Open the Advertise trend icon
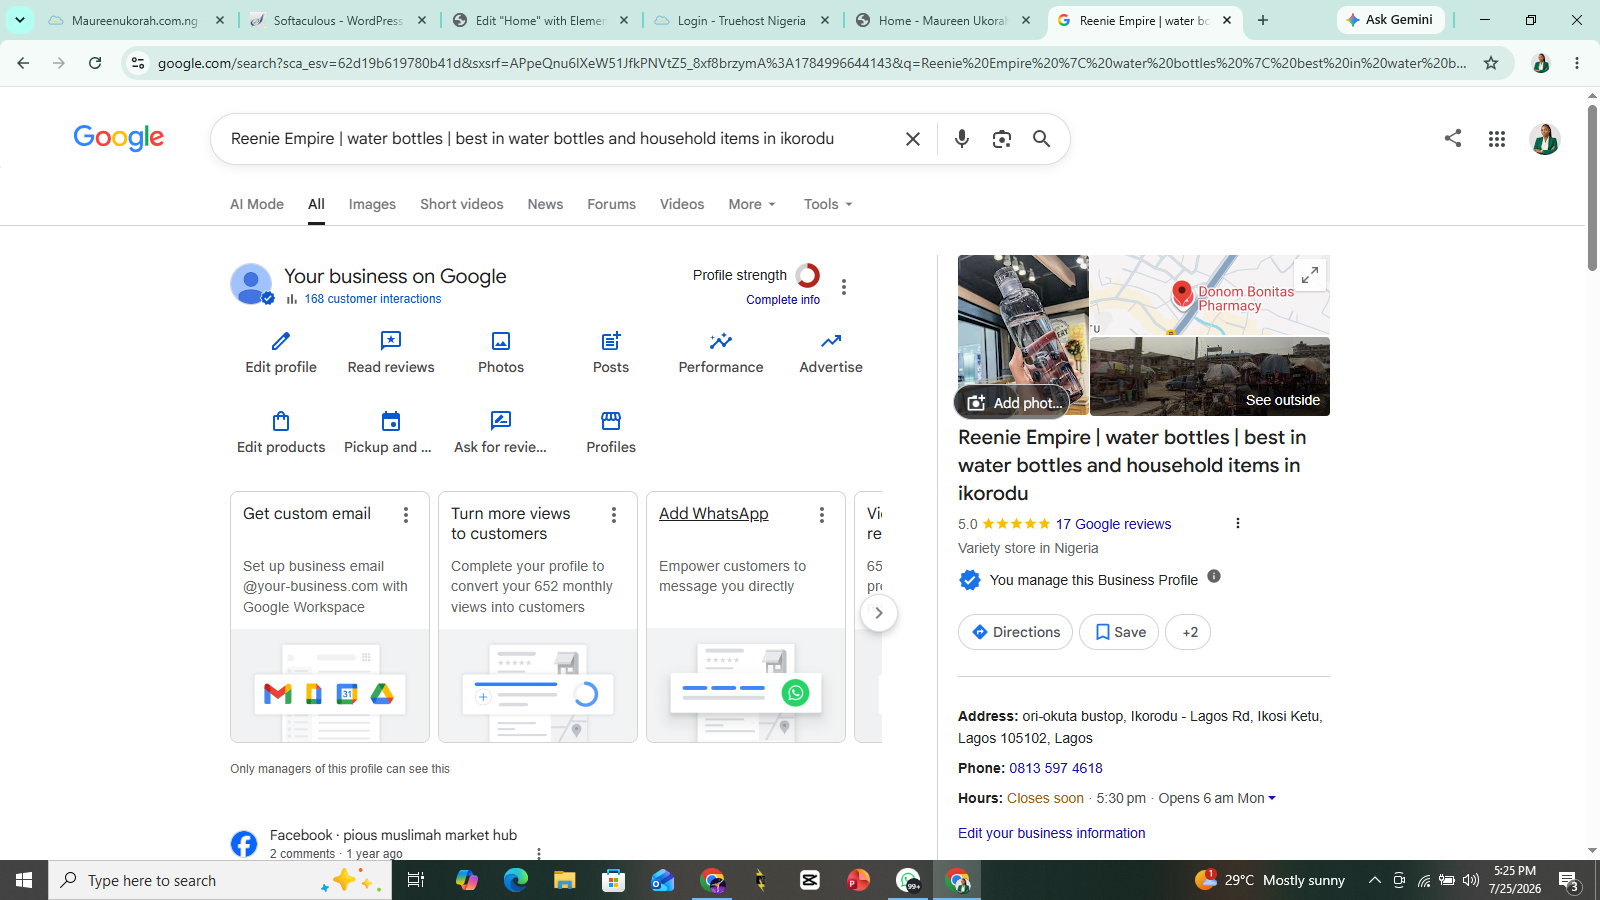 pyautogui.click(x=831, y=341)
